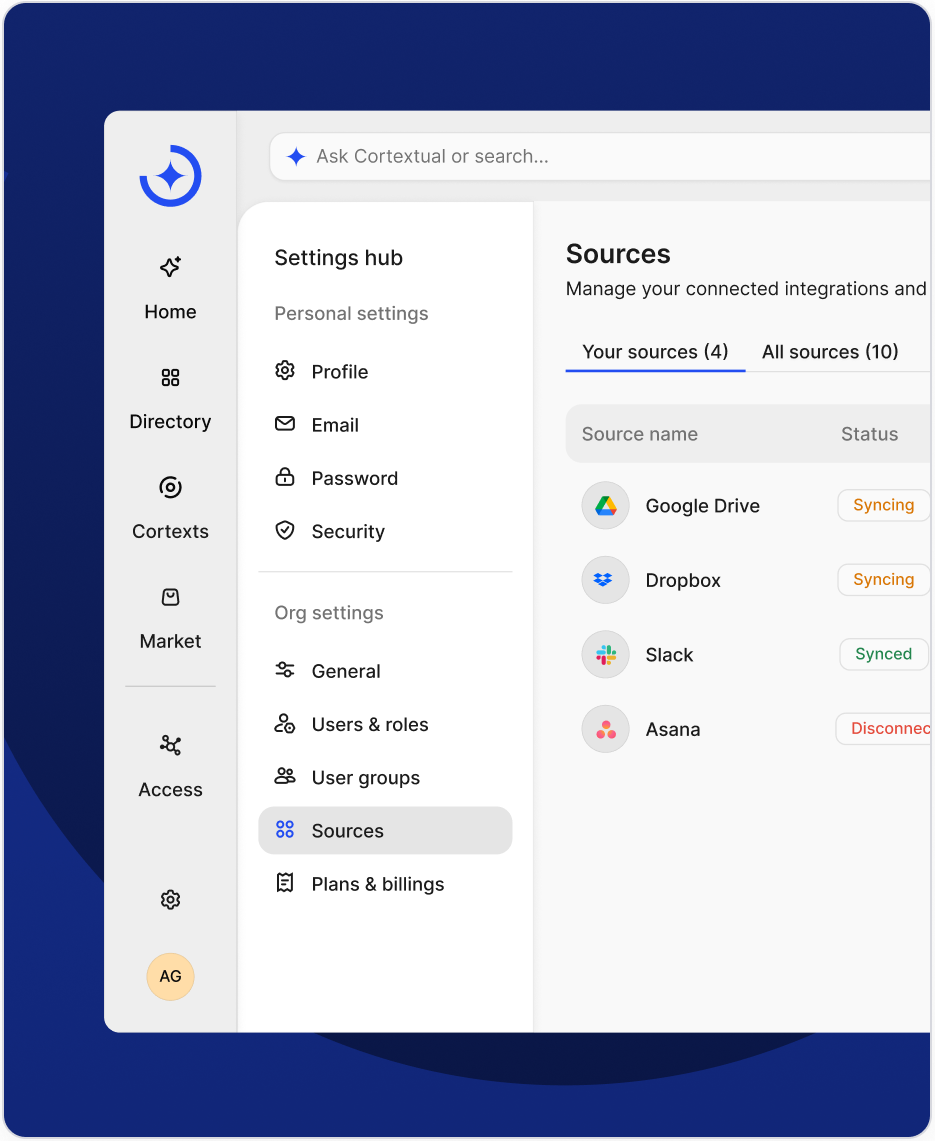Screen dimensions: 935x1141
Task: Open Profile personal settings
Action: pos(339,372)
